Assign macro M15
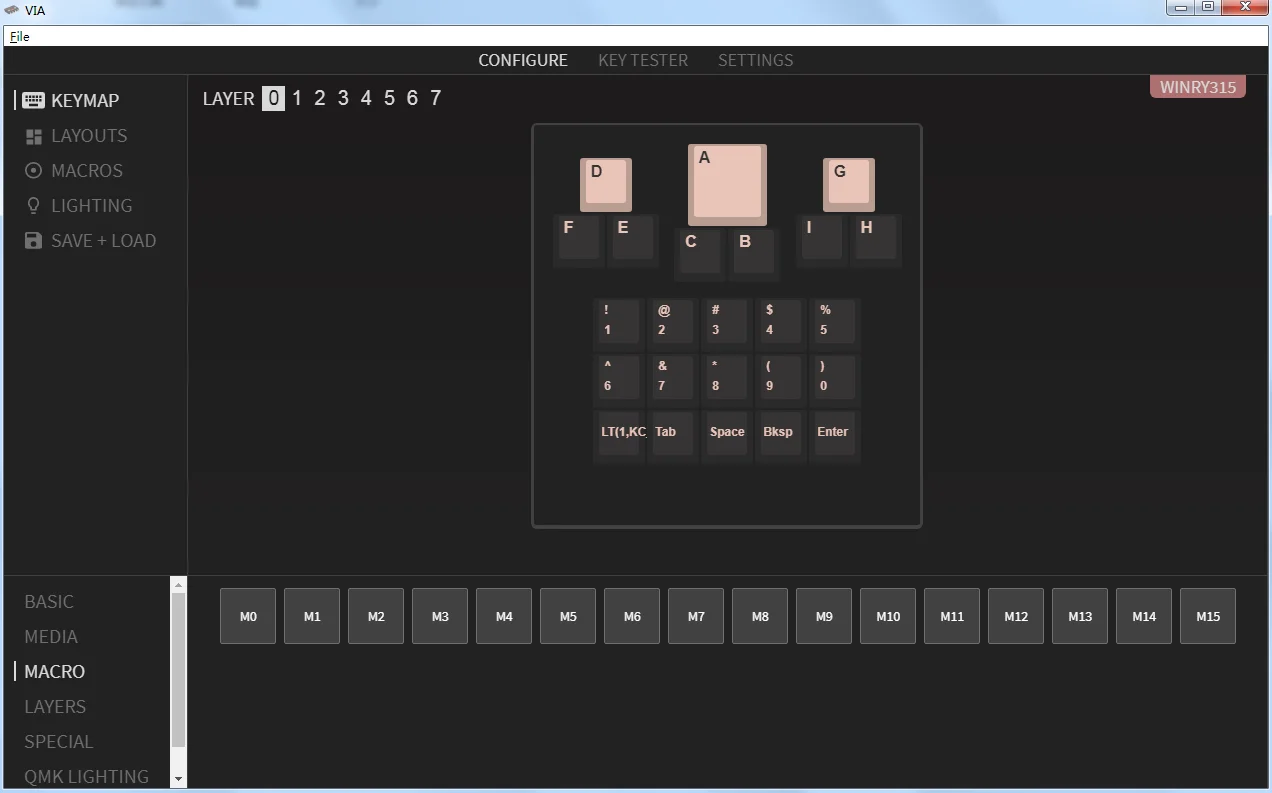Image resolution: width=1272 pixels, height=793 pixels. 1208,616
